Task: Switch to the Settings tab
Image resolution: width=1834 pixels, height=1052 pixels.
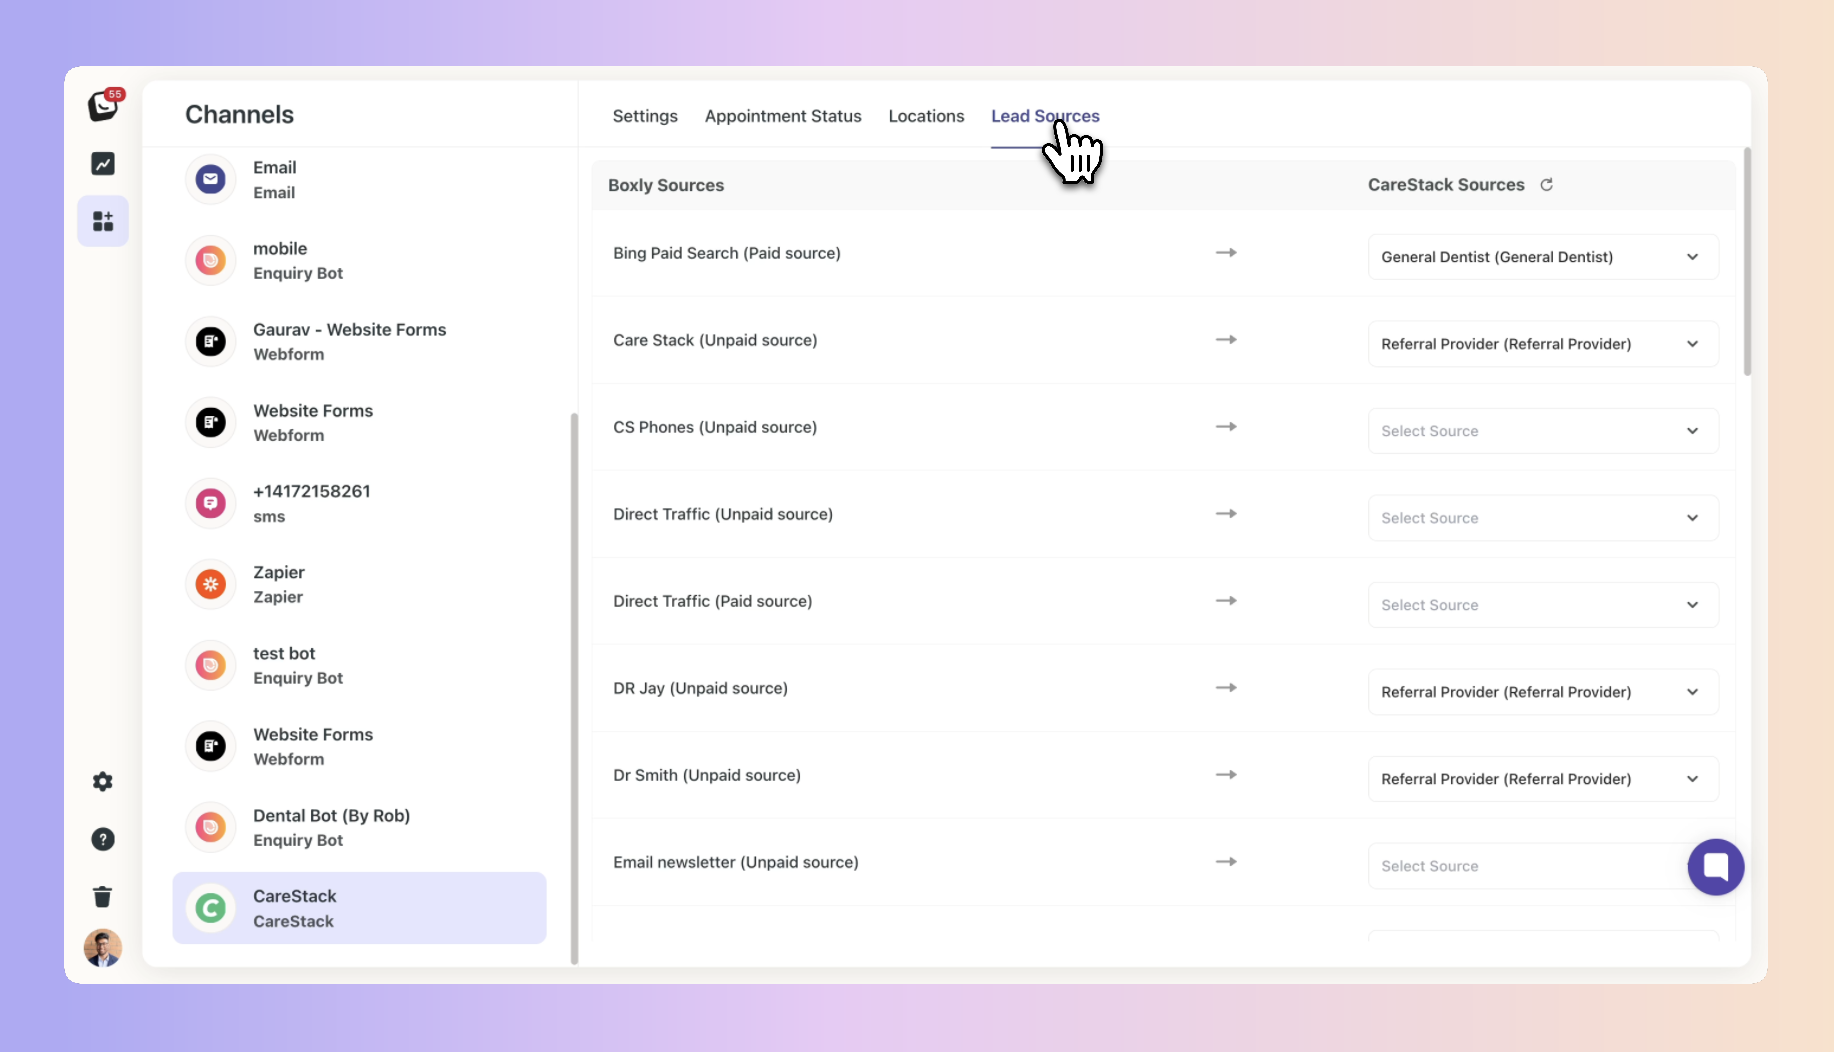Action: [645, 116]
